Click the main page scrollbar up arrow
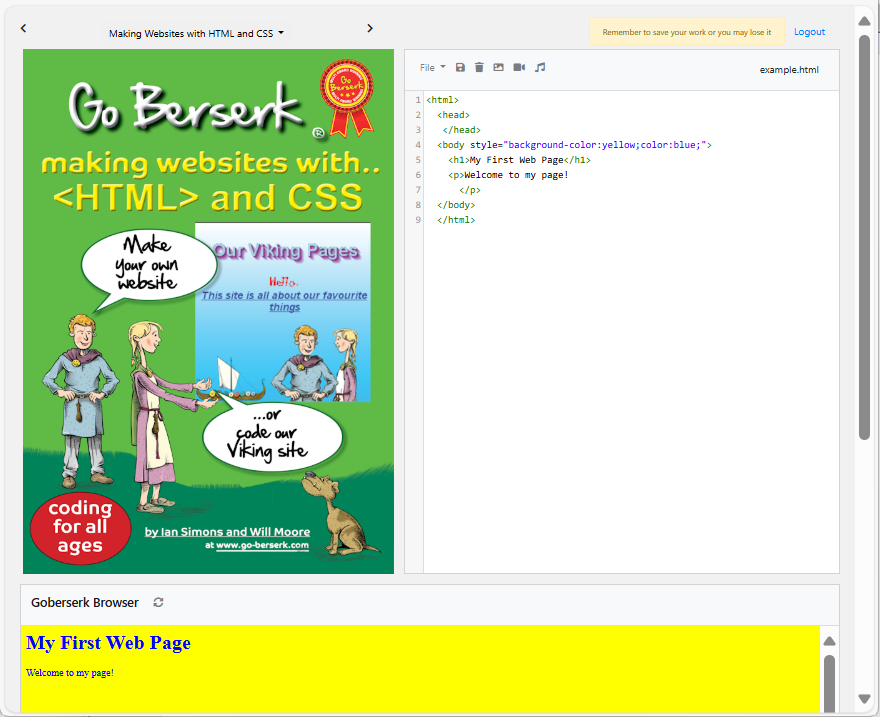 (x=864, y=21)
